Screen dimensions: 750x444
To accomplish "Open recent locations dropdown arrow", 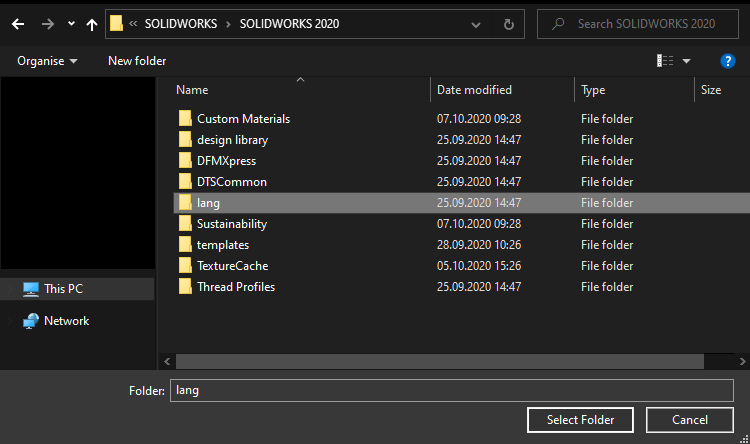I will point(70,24).
